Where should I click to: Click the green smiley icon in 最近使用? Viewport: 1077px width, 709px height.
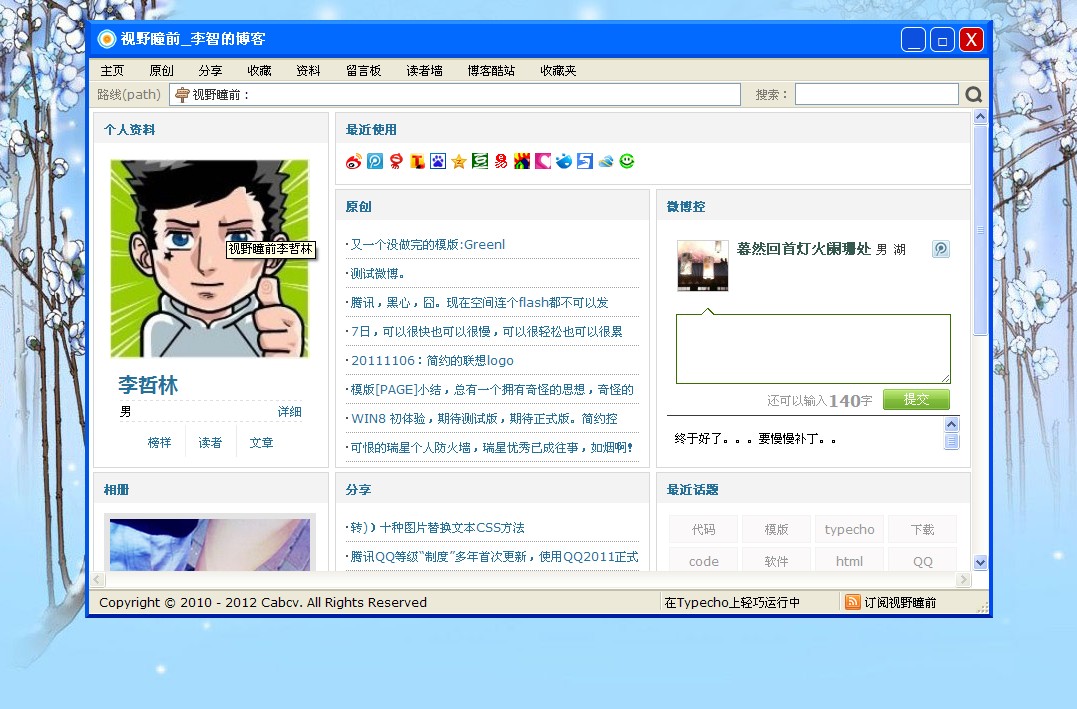626,160
